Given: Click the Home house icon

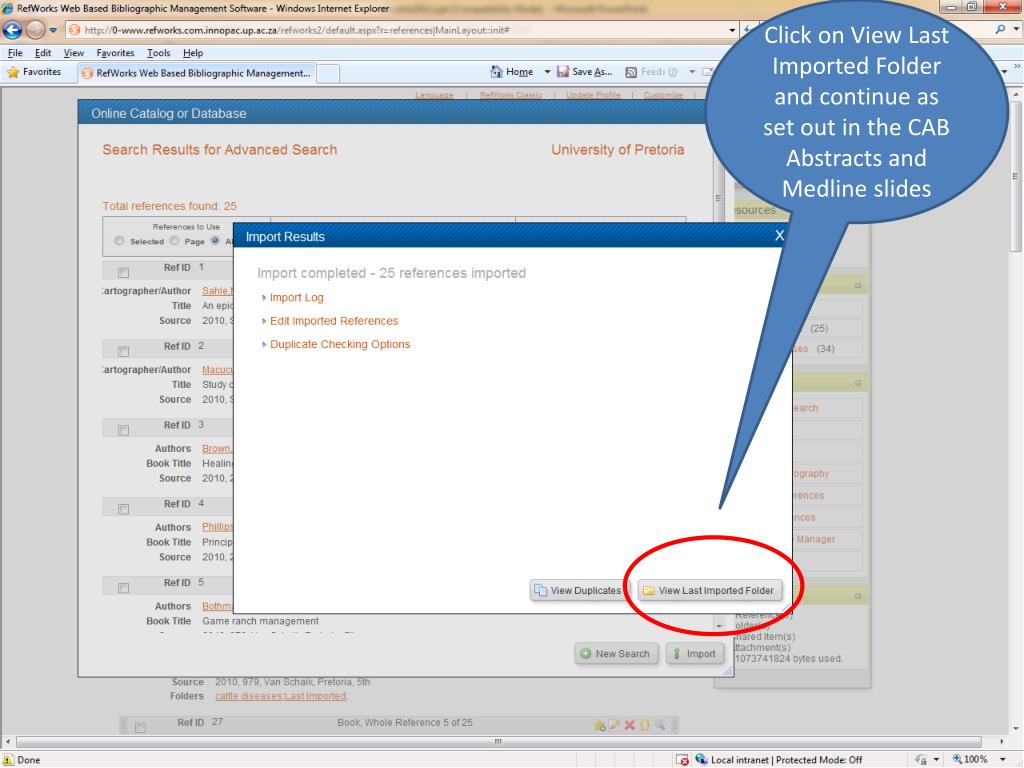Looking at the screenshot, I should [496, 72].
